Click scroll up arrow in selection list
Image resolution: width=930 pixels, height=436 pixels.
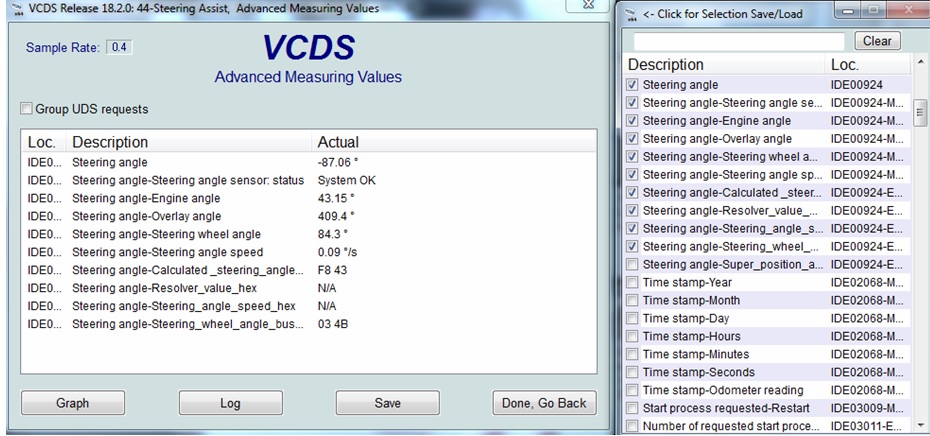point(921,62)
